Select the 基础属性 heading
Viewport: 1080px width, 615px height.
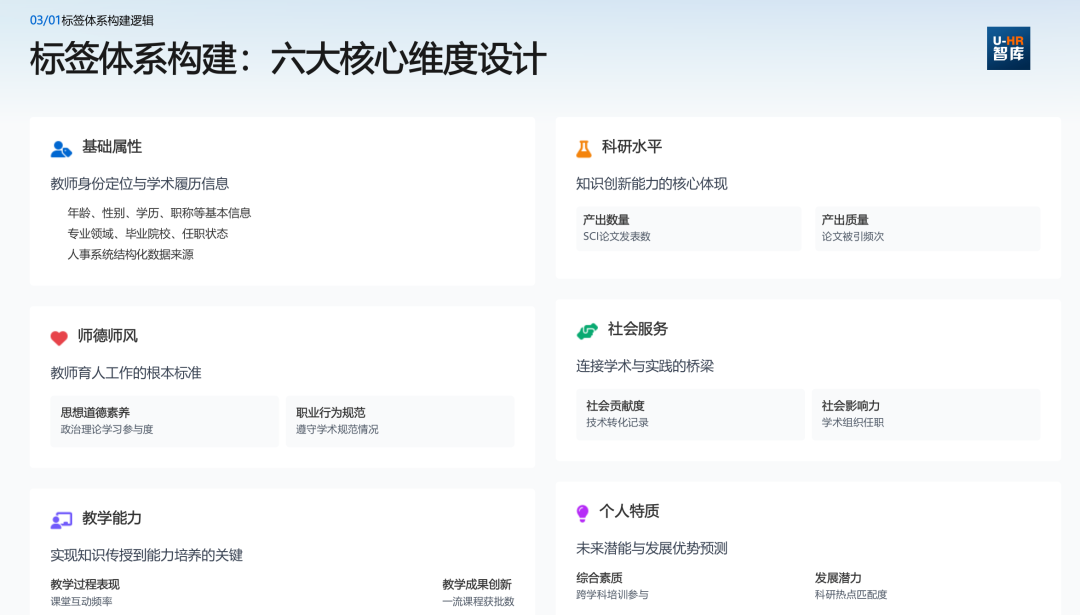pos(112,147)
